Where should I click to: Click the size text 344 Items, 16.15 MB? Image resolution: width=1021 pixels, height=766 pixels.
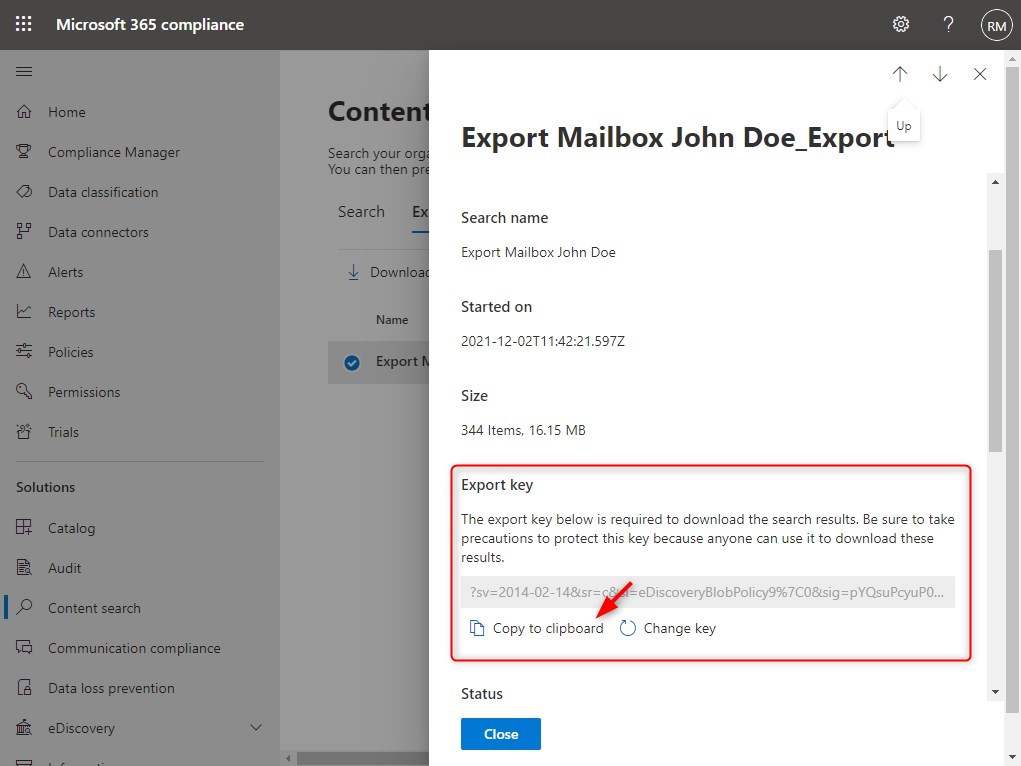pyautogui.click(x=523, y=431)
